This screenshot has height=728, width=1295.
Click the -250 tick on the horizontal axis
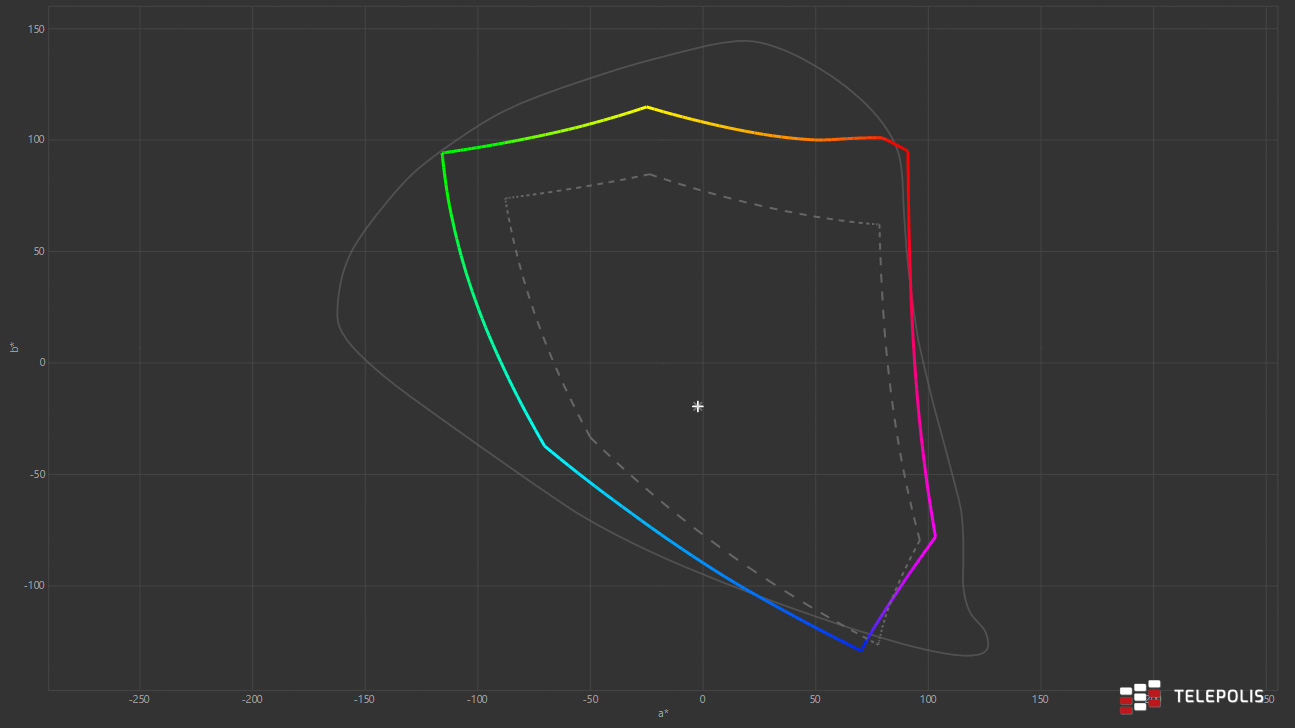coord(139,699)
